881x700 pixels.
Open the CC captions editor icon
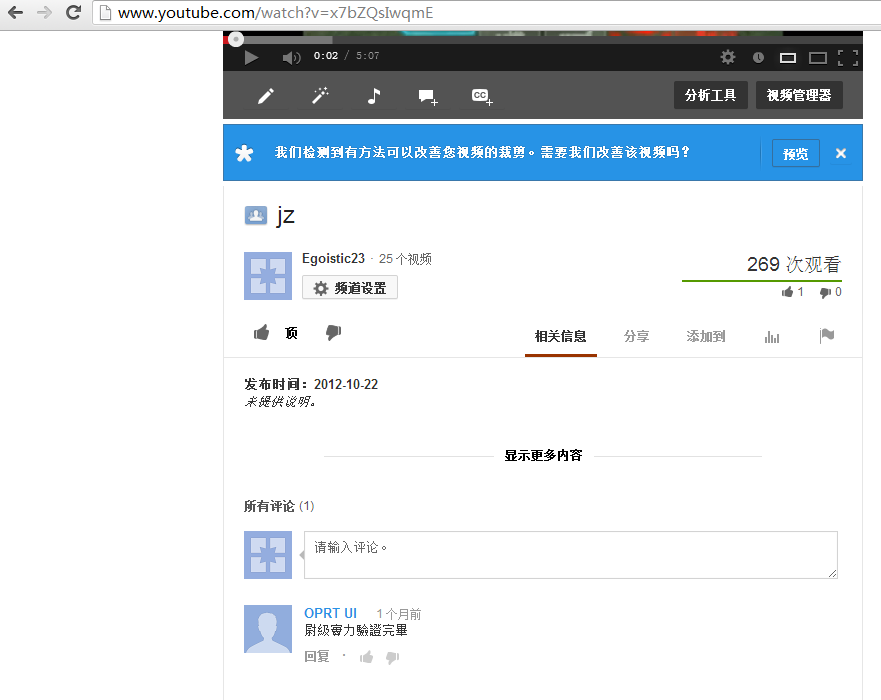click(x=482, y=97)
